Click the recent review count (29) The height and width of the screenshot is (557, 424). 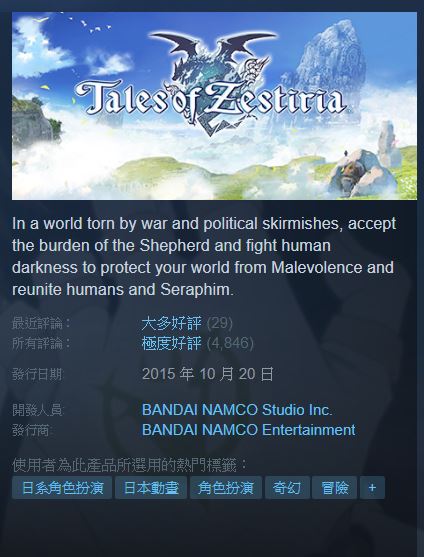coord(220,323)
